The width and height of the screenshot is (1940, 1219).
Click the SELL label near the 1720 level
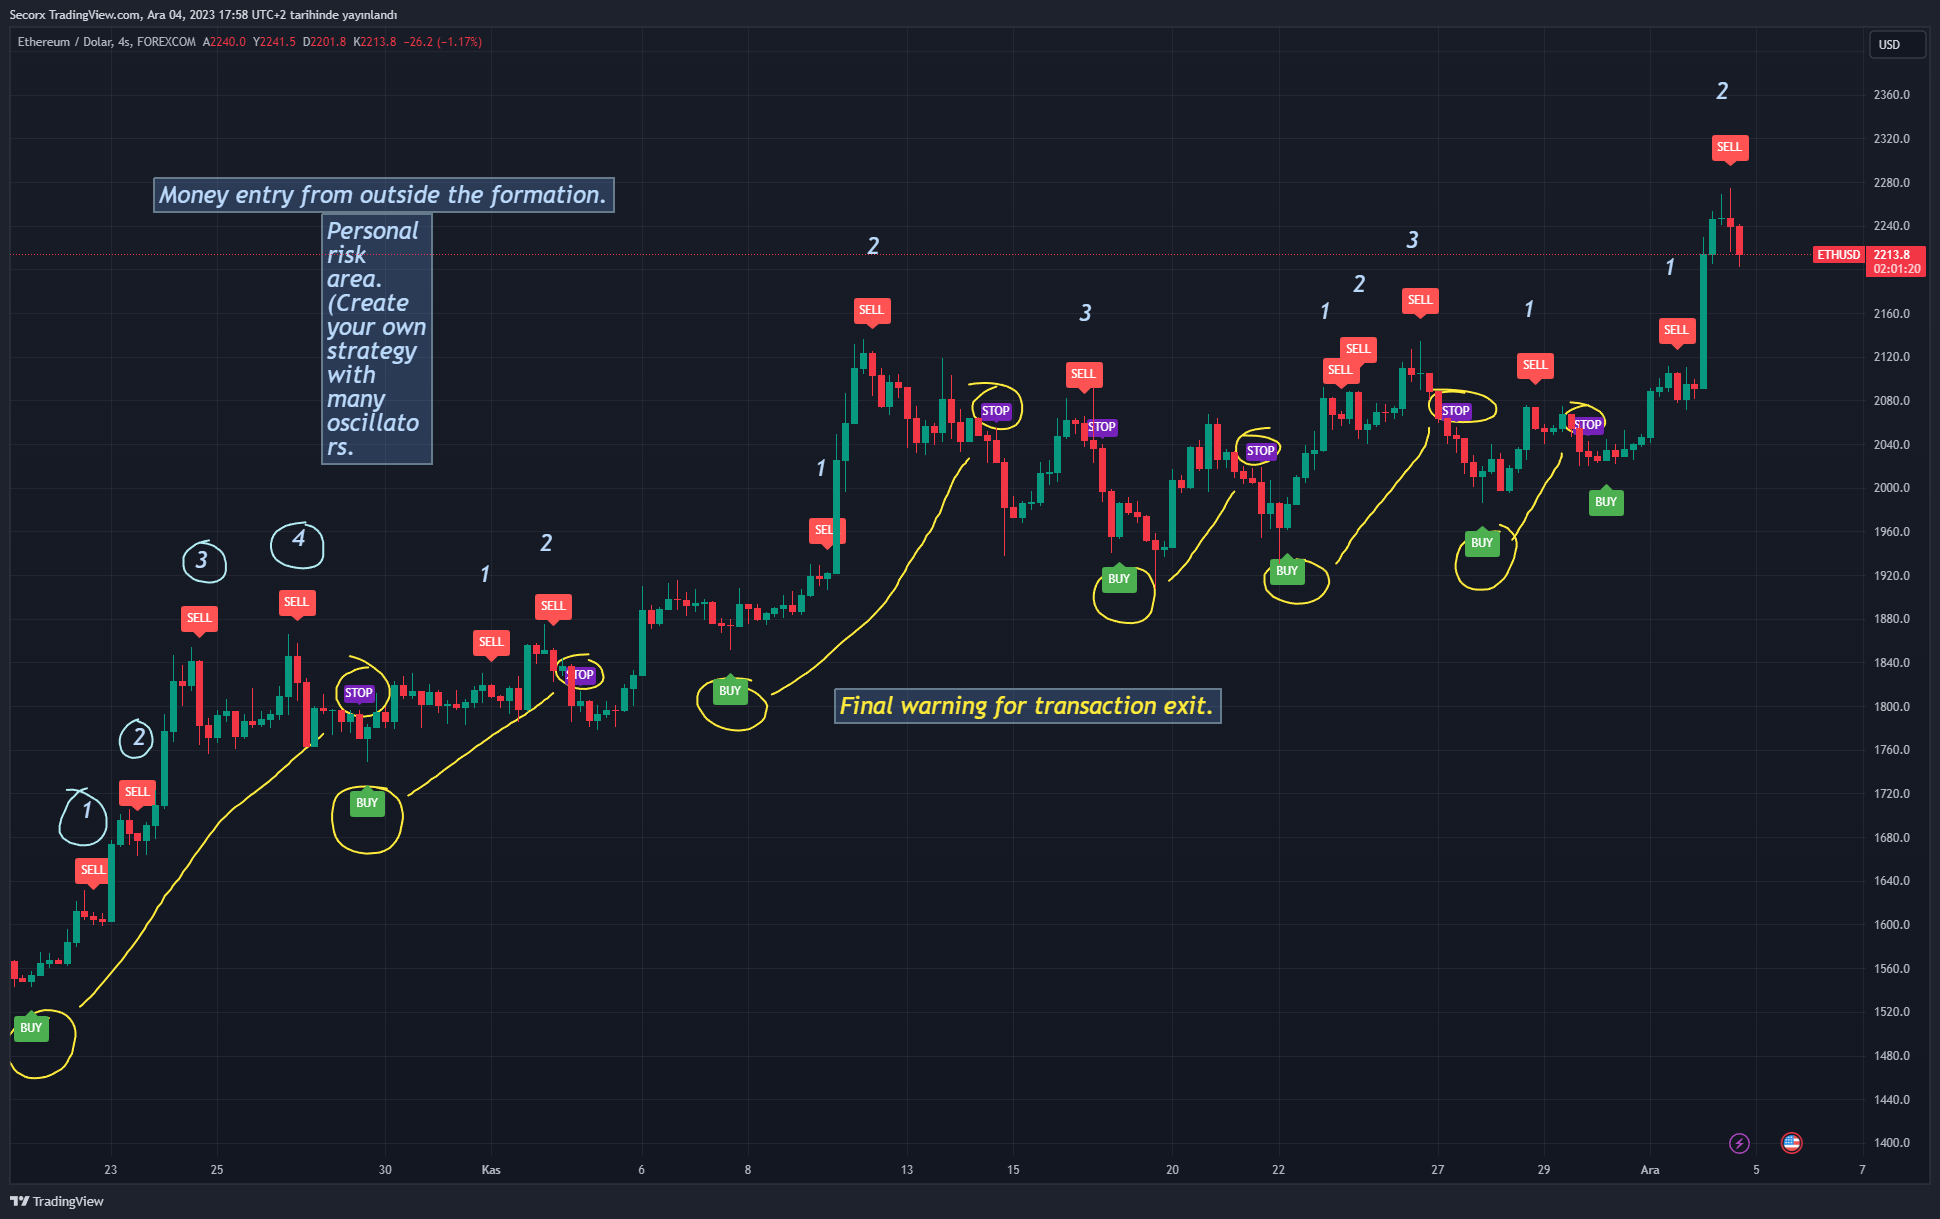[x=137, y=792]
